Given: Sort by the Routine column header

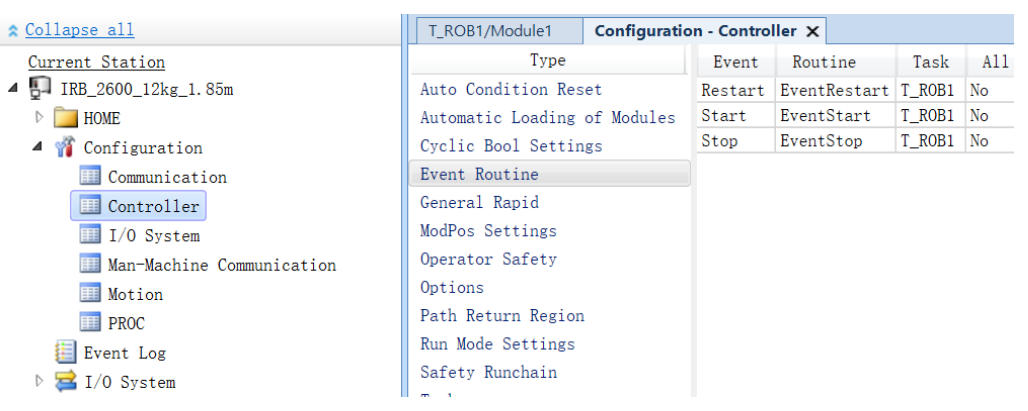Looking at the screenshot, I should (823, 62).
